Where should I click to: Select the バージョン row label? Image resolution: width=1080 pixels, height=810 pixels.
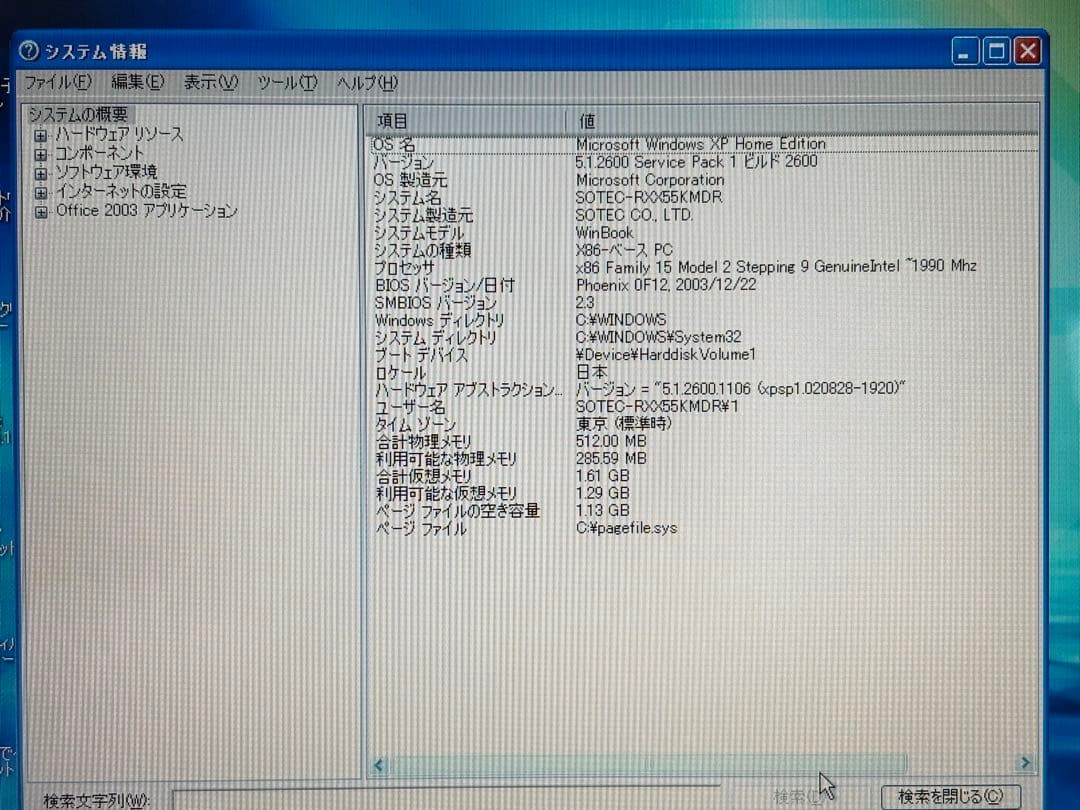pos(404,163)
